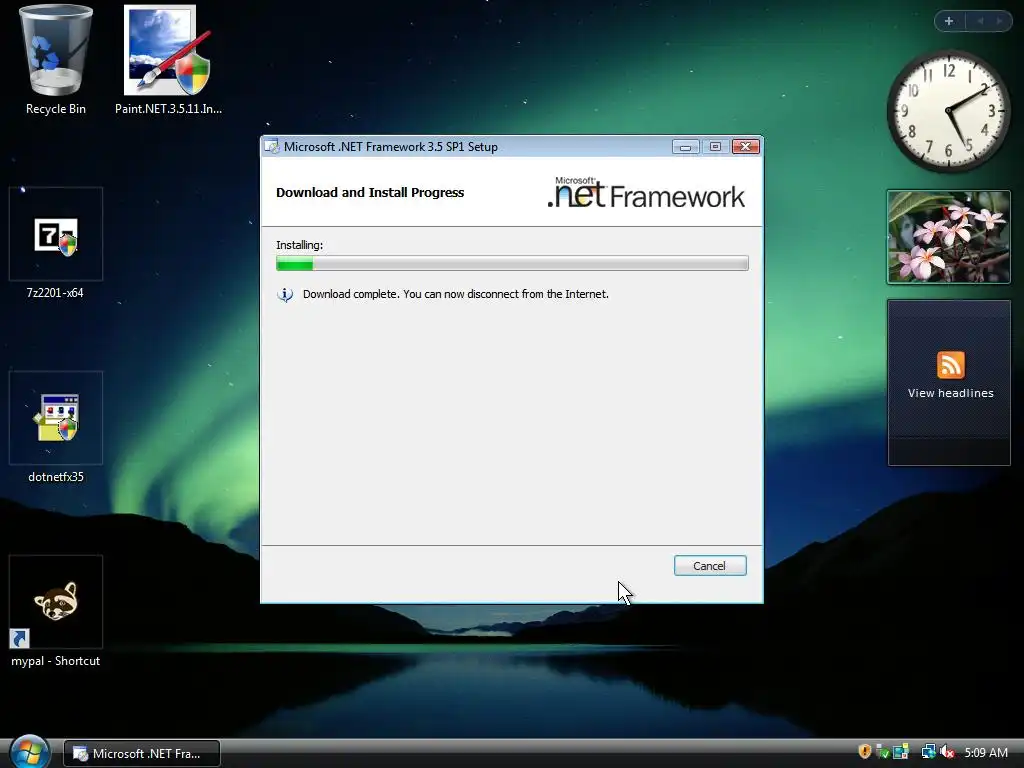Click the Installing: label
1024x768 pixels.
(299, 245)
